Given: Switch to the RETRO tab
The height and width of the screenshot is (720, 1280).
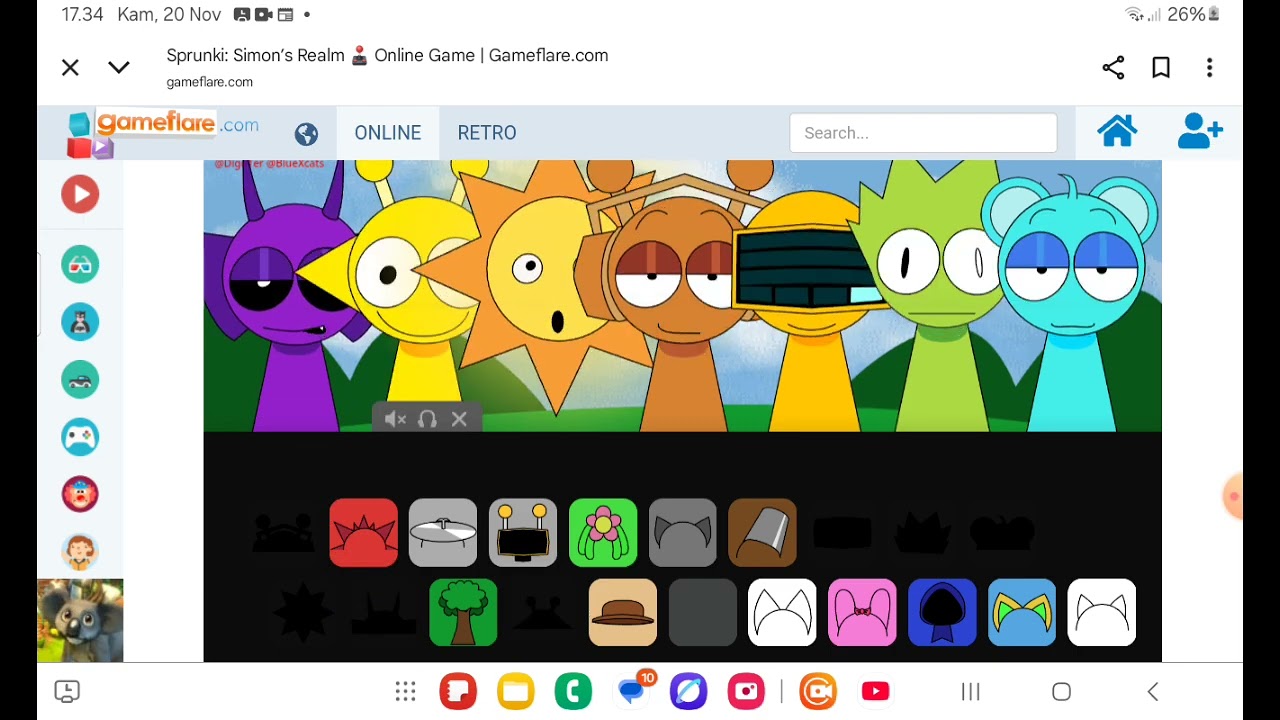Looking at the screenshot, I should [487, 133].
